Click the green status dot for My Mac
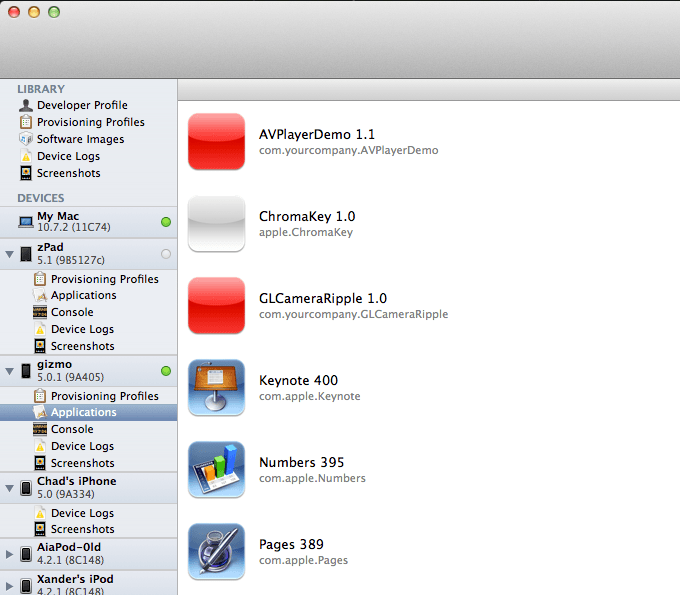 pos(166,222)
